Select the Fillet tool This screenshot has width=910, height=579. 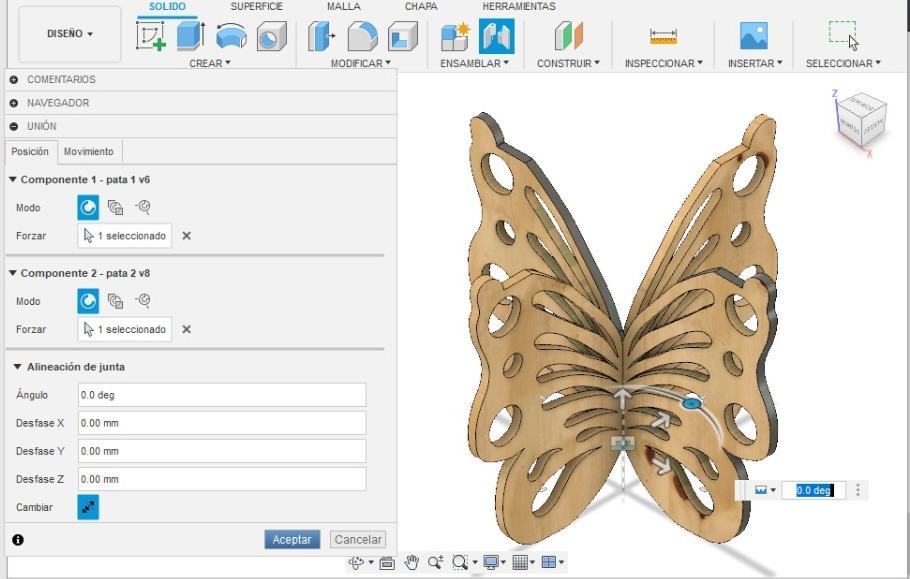point(362,36)
